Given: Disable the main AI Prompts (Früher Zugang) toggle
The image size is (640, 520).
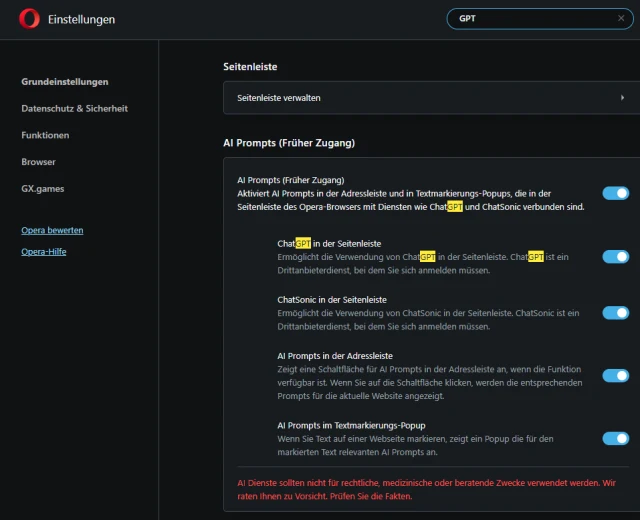Looking at the screenshot, I should click(x=615, y=193).
